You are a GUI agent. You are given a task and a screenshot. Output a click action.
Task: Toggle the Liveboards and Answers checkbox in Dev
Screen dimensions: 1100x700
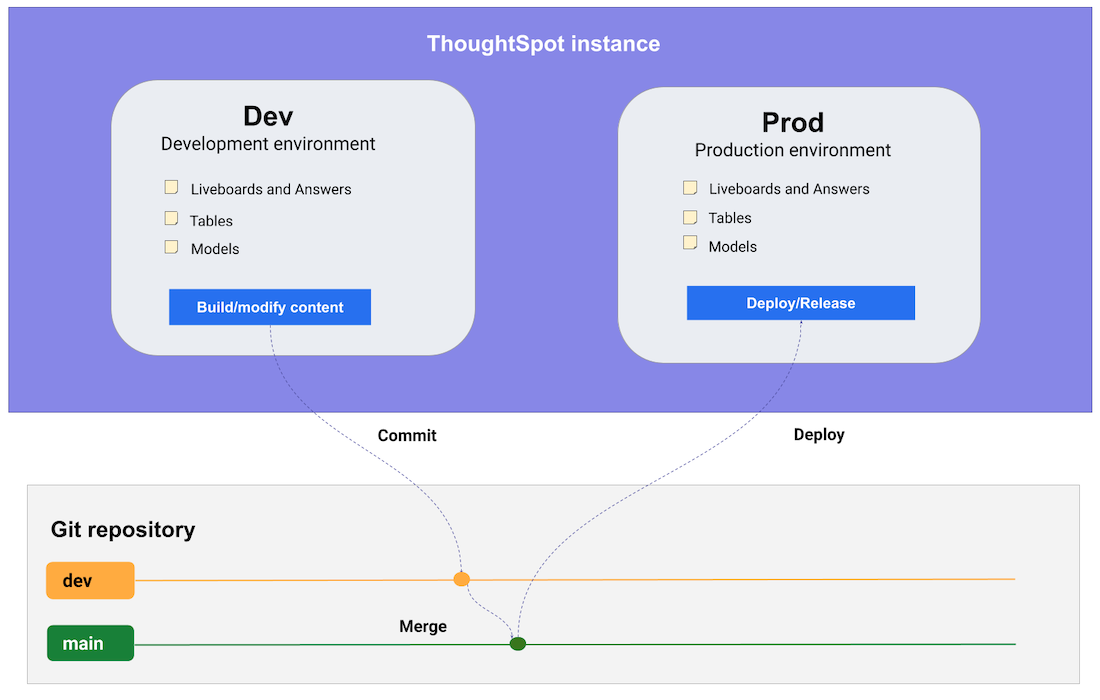(x=171, y=187)
